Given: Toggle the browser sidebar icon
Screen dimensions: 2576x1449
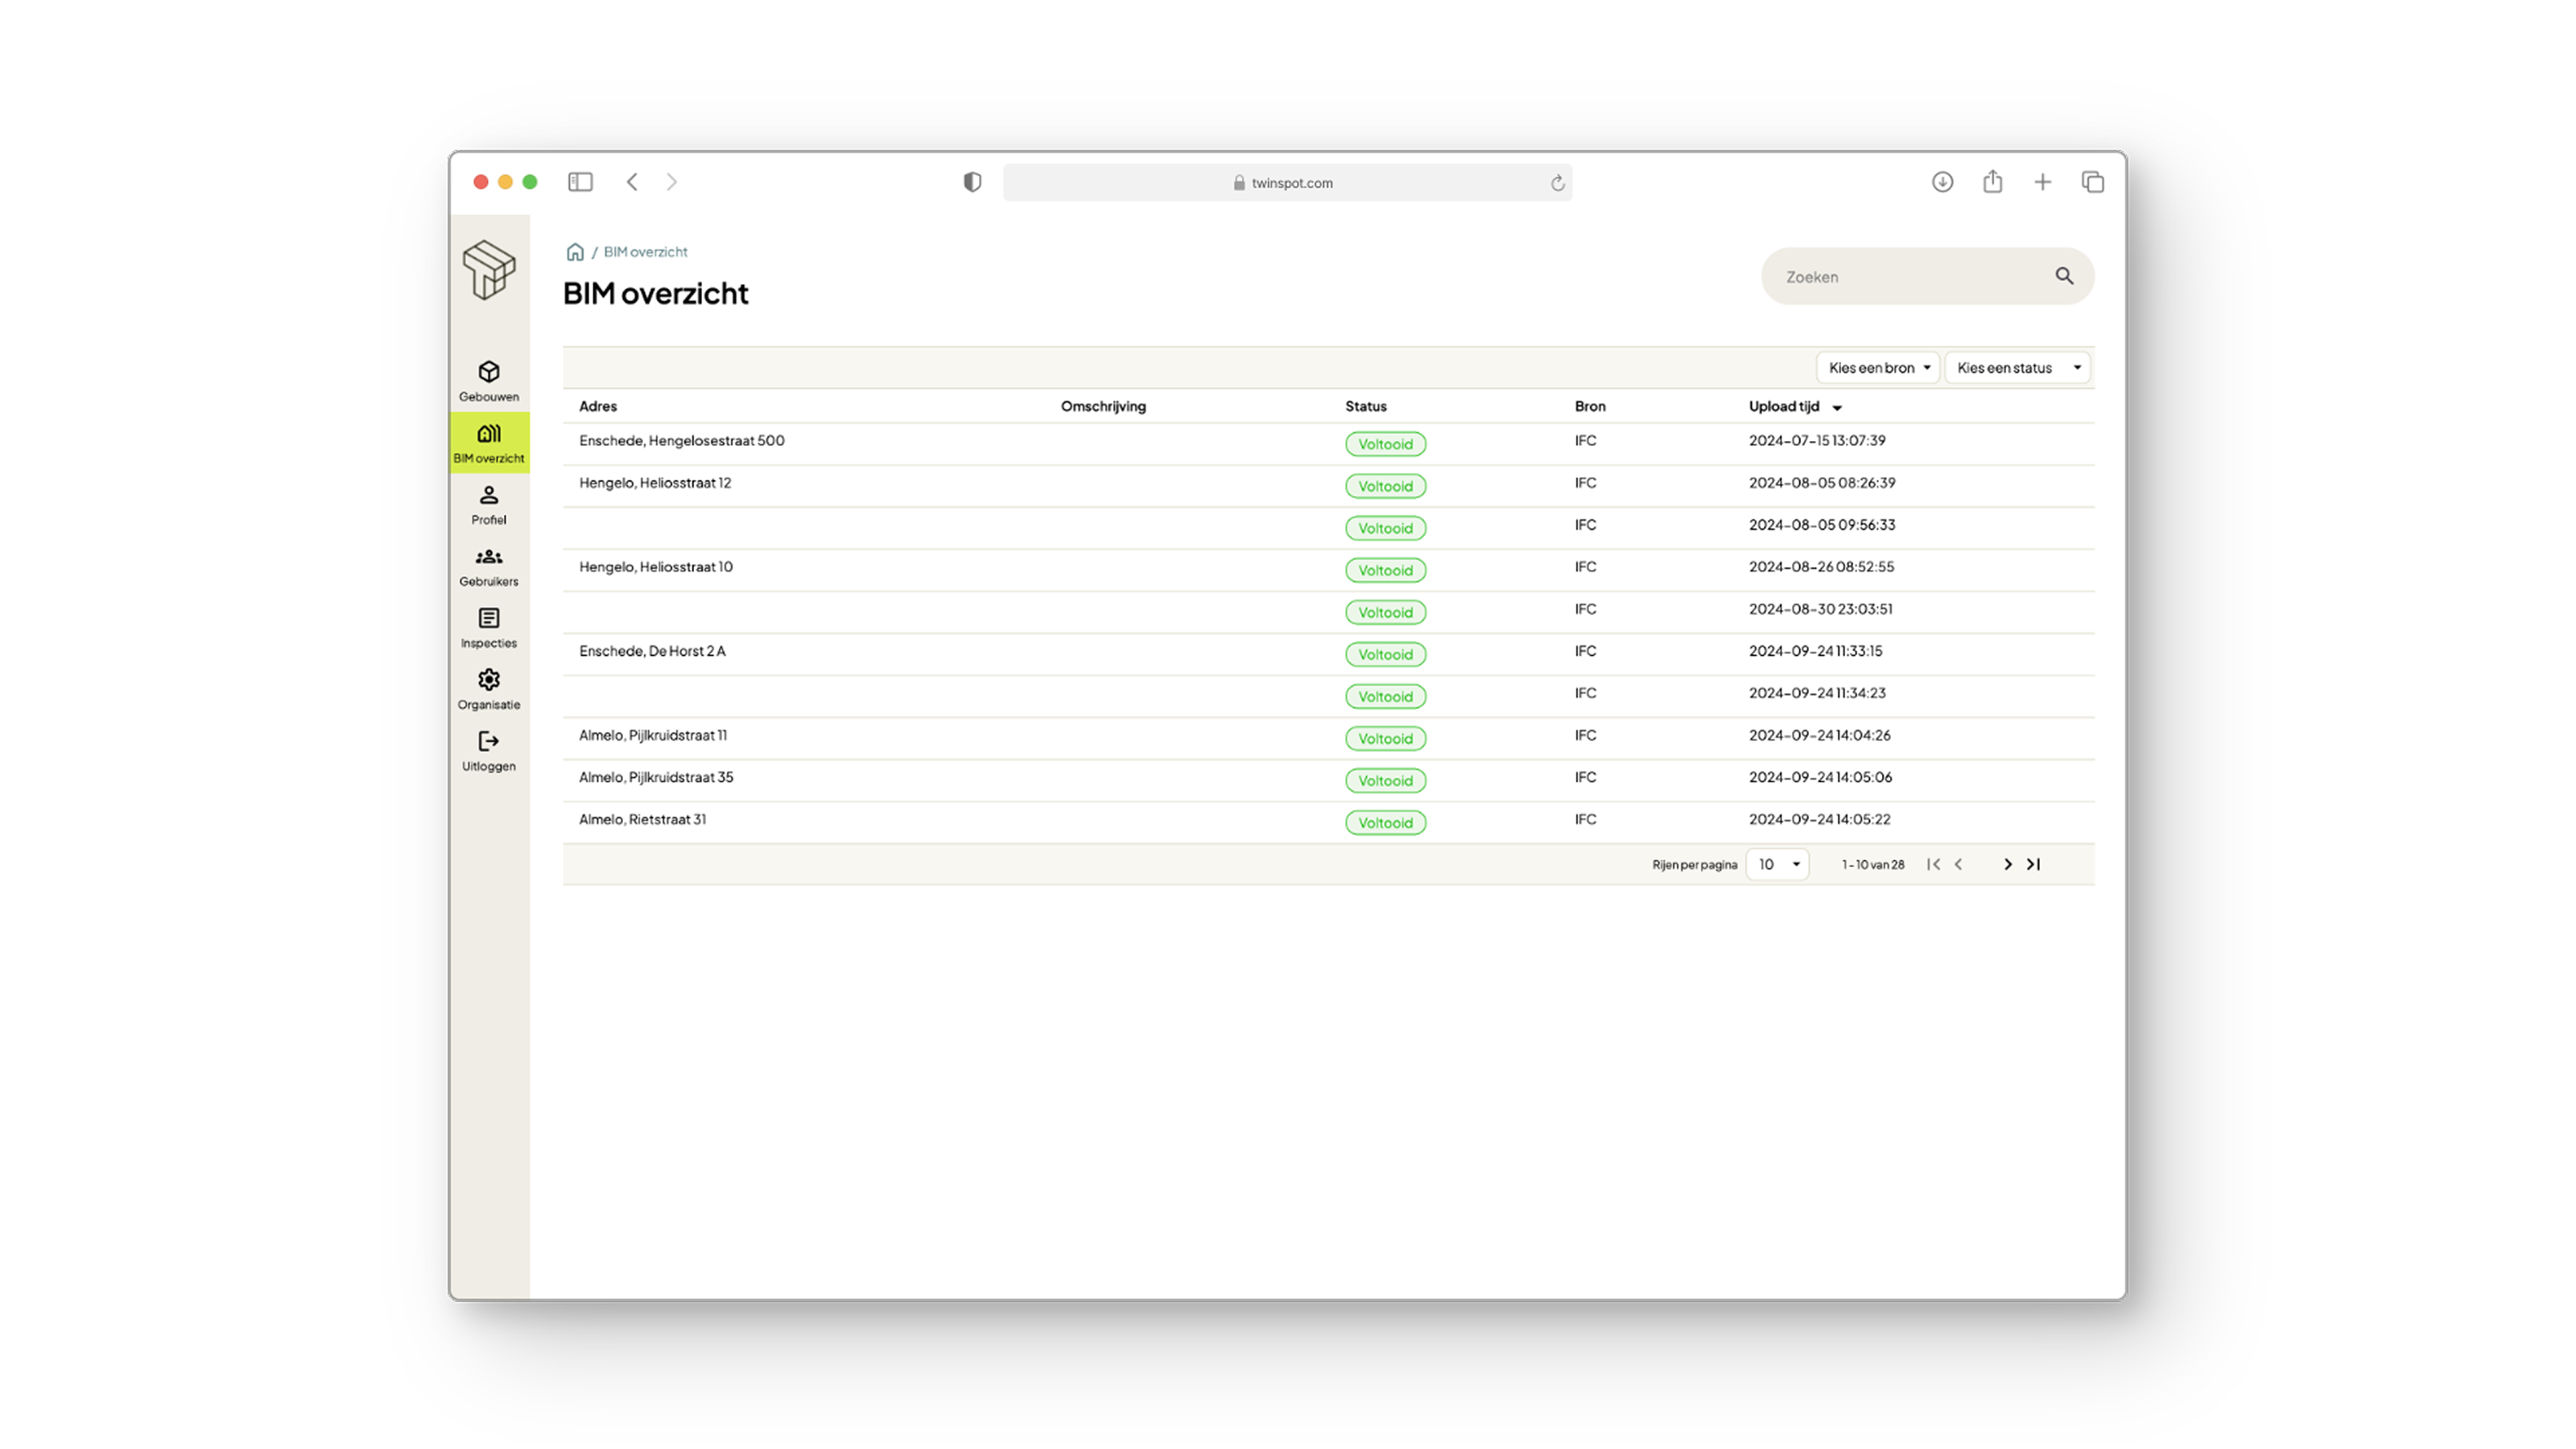Looking at the screenshot, I should (580, 182).
